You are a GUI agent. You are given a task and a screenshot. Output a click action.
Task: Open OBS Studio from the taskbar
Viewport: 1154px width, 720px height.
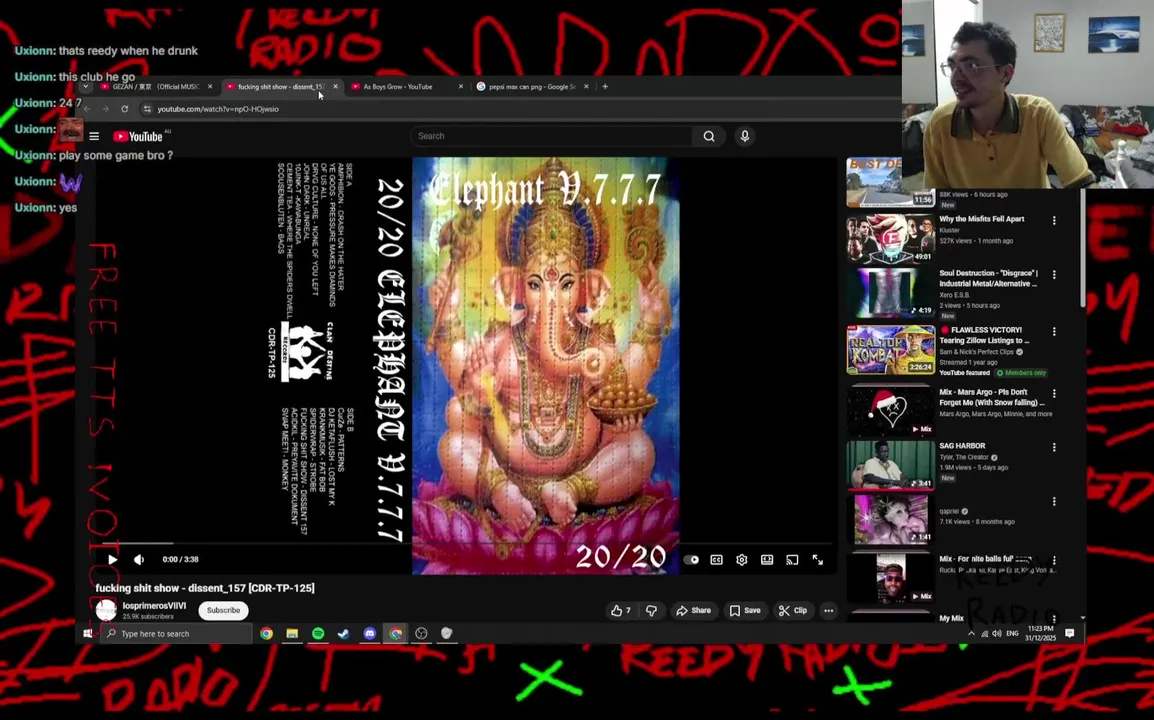click(421, 633)
